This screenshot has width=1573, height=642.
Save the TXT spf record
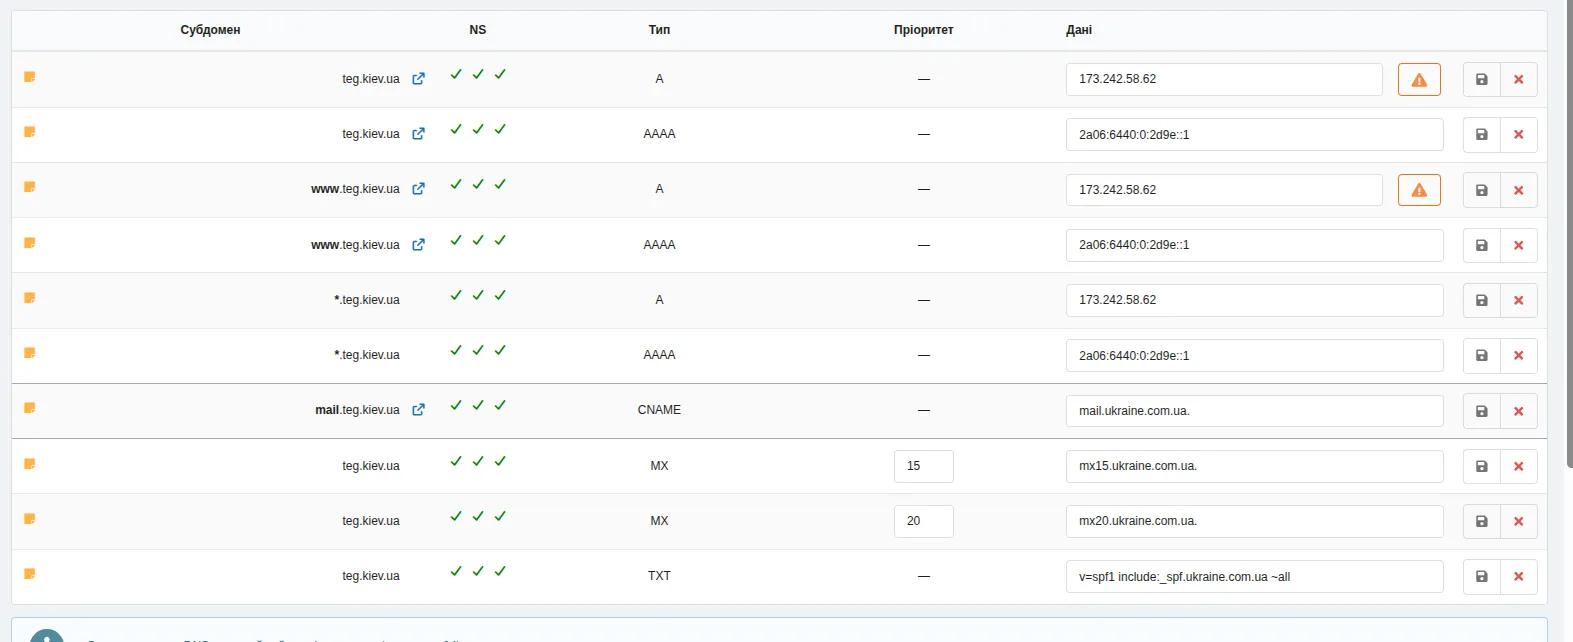pyautogui.click(x=1482, y=576)
